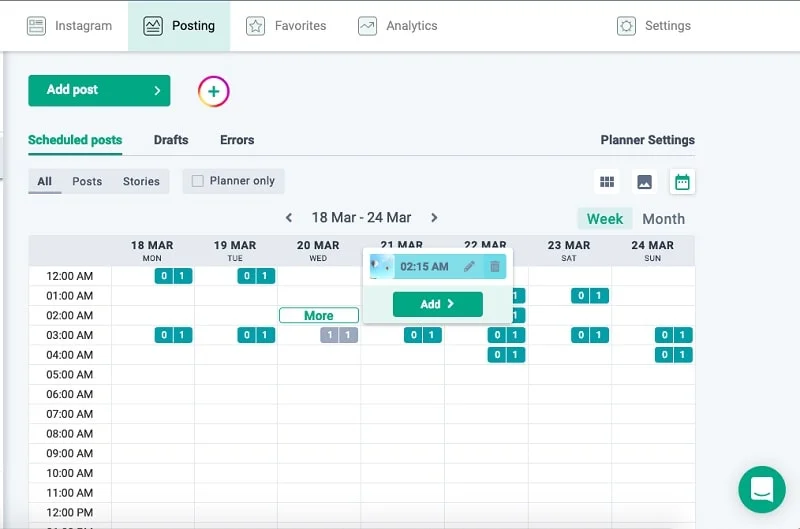The image size is (800, 529).
Task: Filter by Posts only
Action: click(x=87, y=182)
